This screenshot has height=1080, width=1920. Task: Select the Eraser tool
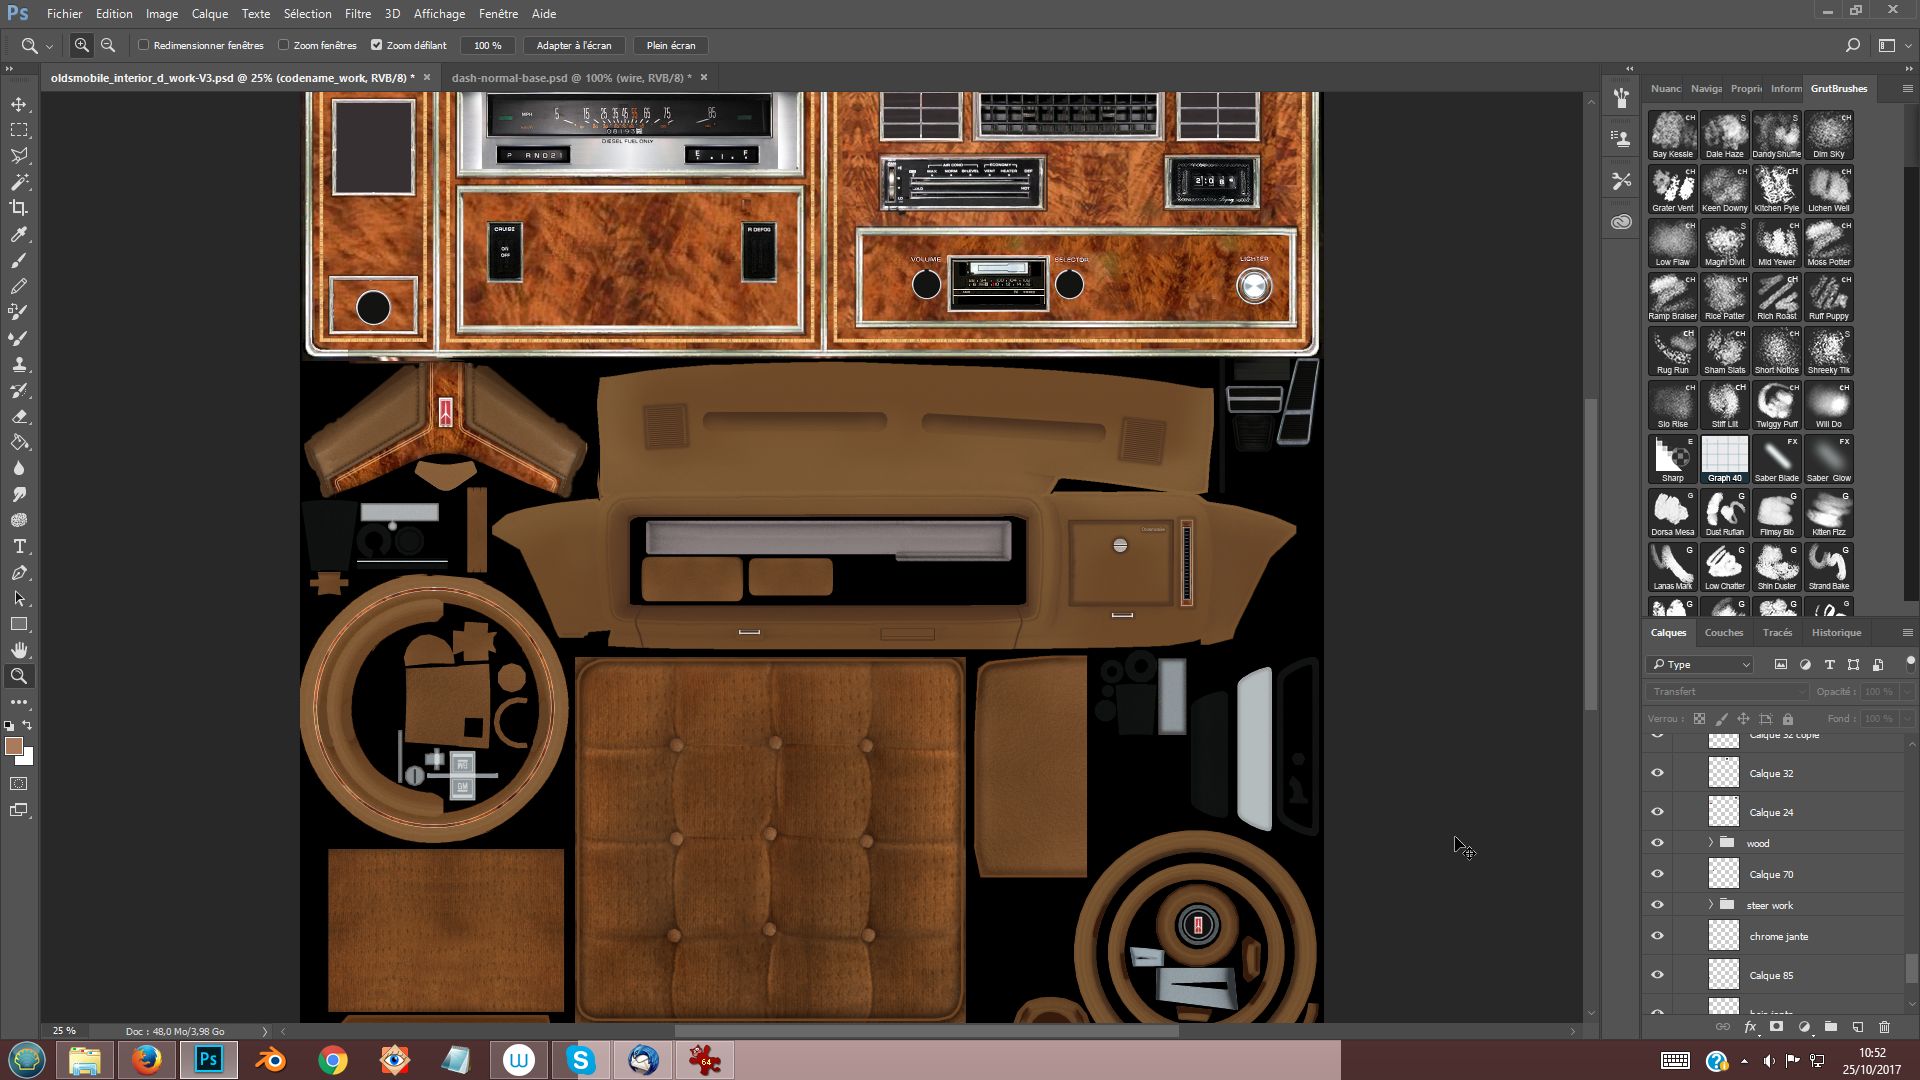19,417
